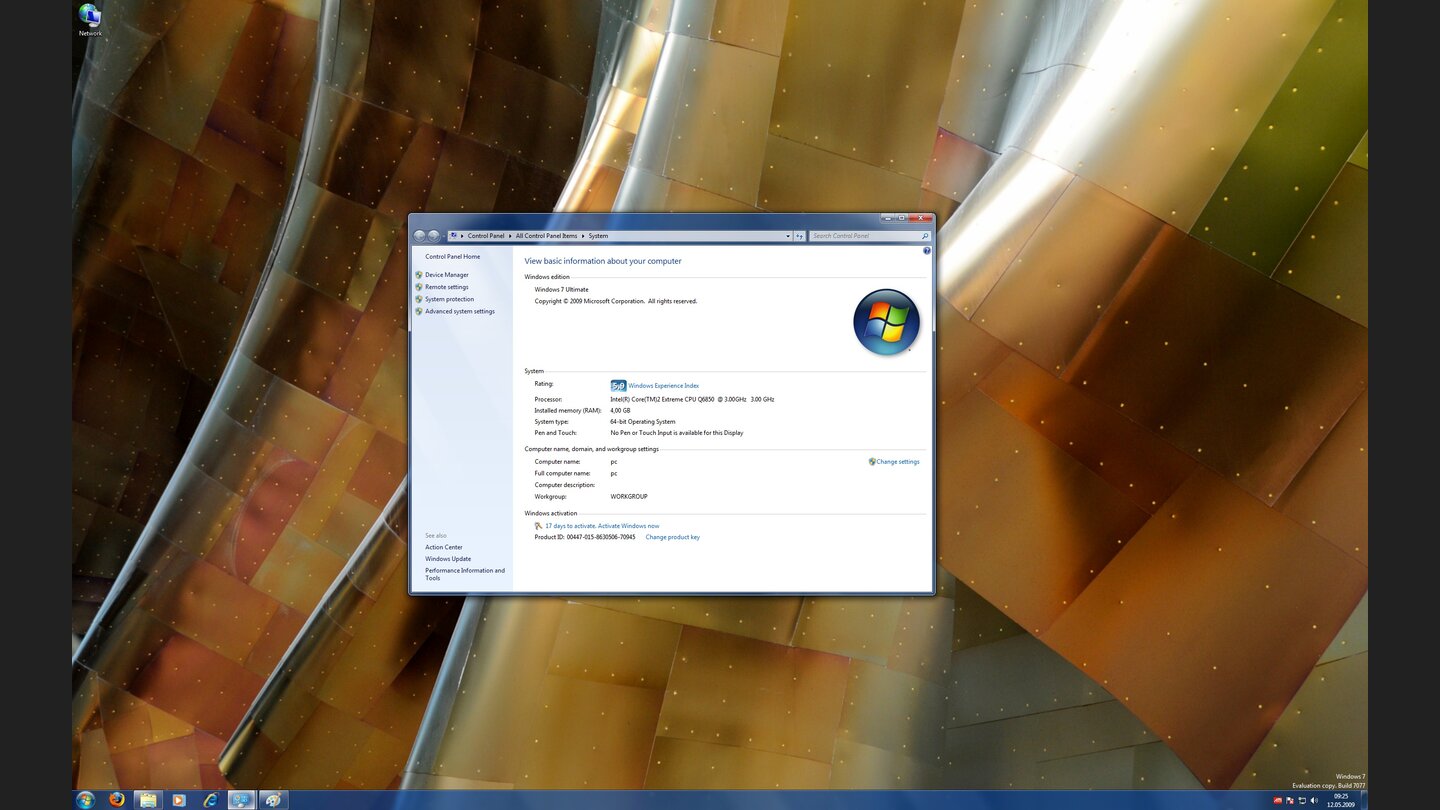The image size is (1440, 810).
Task: Click Change settings beside Computer name
Action: (x=897, y=462)
